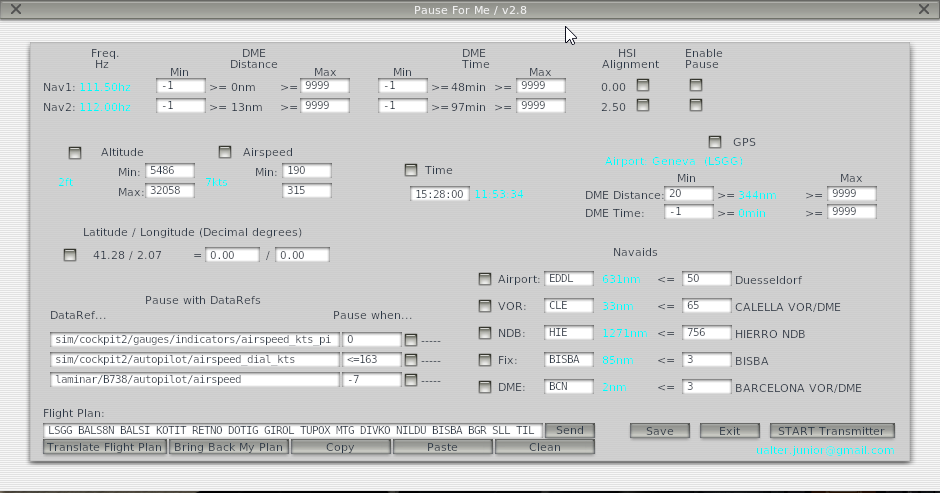The width and height of the screenshot is (940, 493).
Task: Edit Nav2 DME Distance Max field
Action: coord(325,106)
